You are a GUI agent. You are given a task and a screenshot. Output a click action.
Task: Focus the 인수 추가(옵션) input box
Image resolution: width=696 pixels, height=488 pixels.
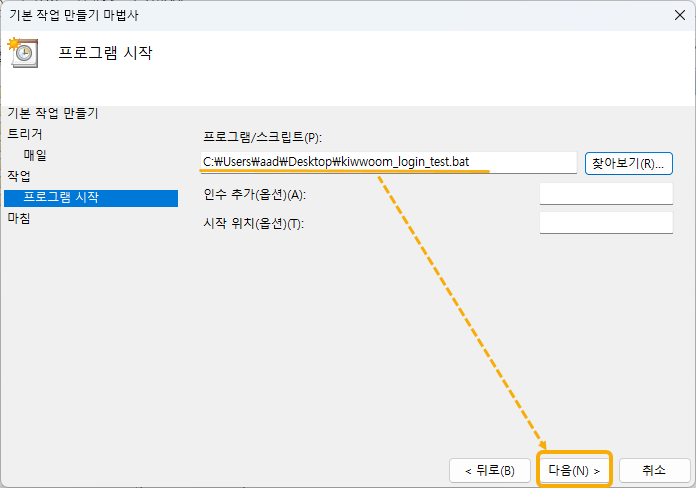[605, 193]
